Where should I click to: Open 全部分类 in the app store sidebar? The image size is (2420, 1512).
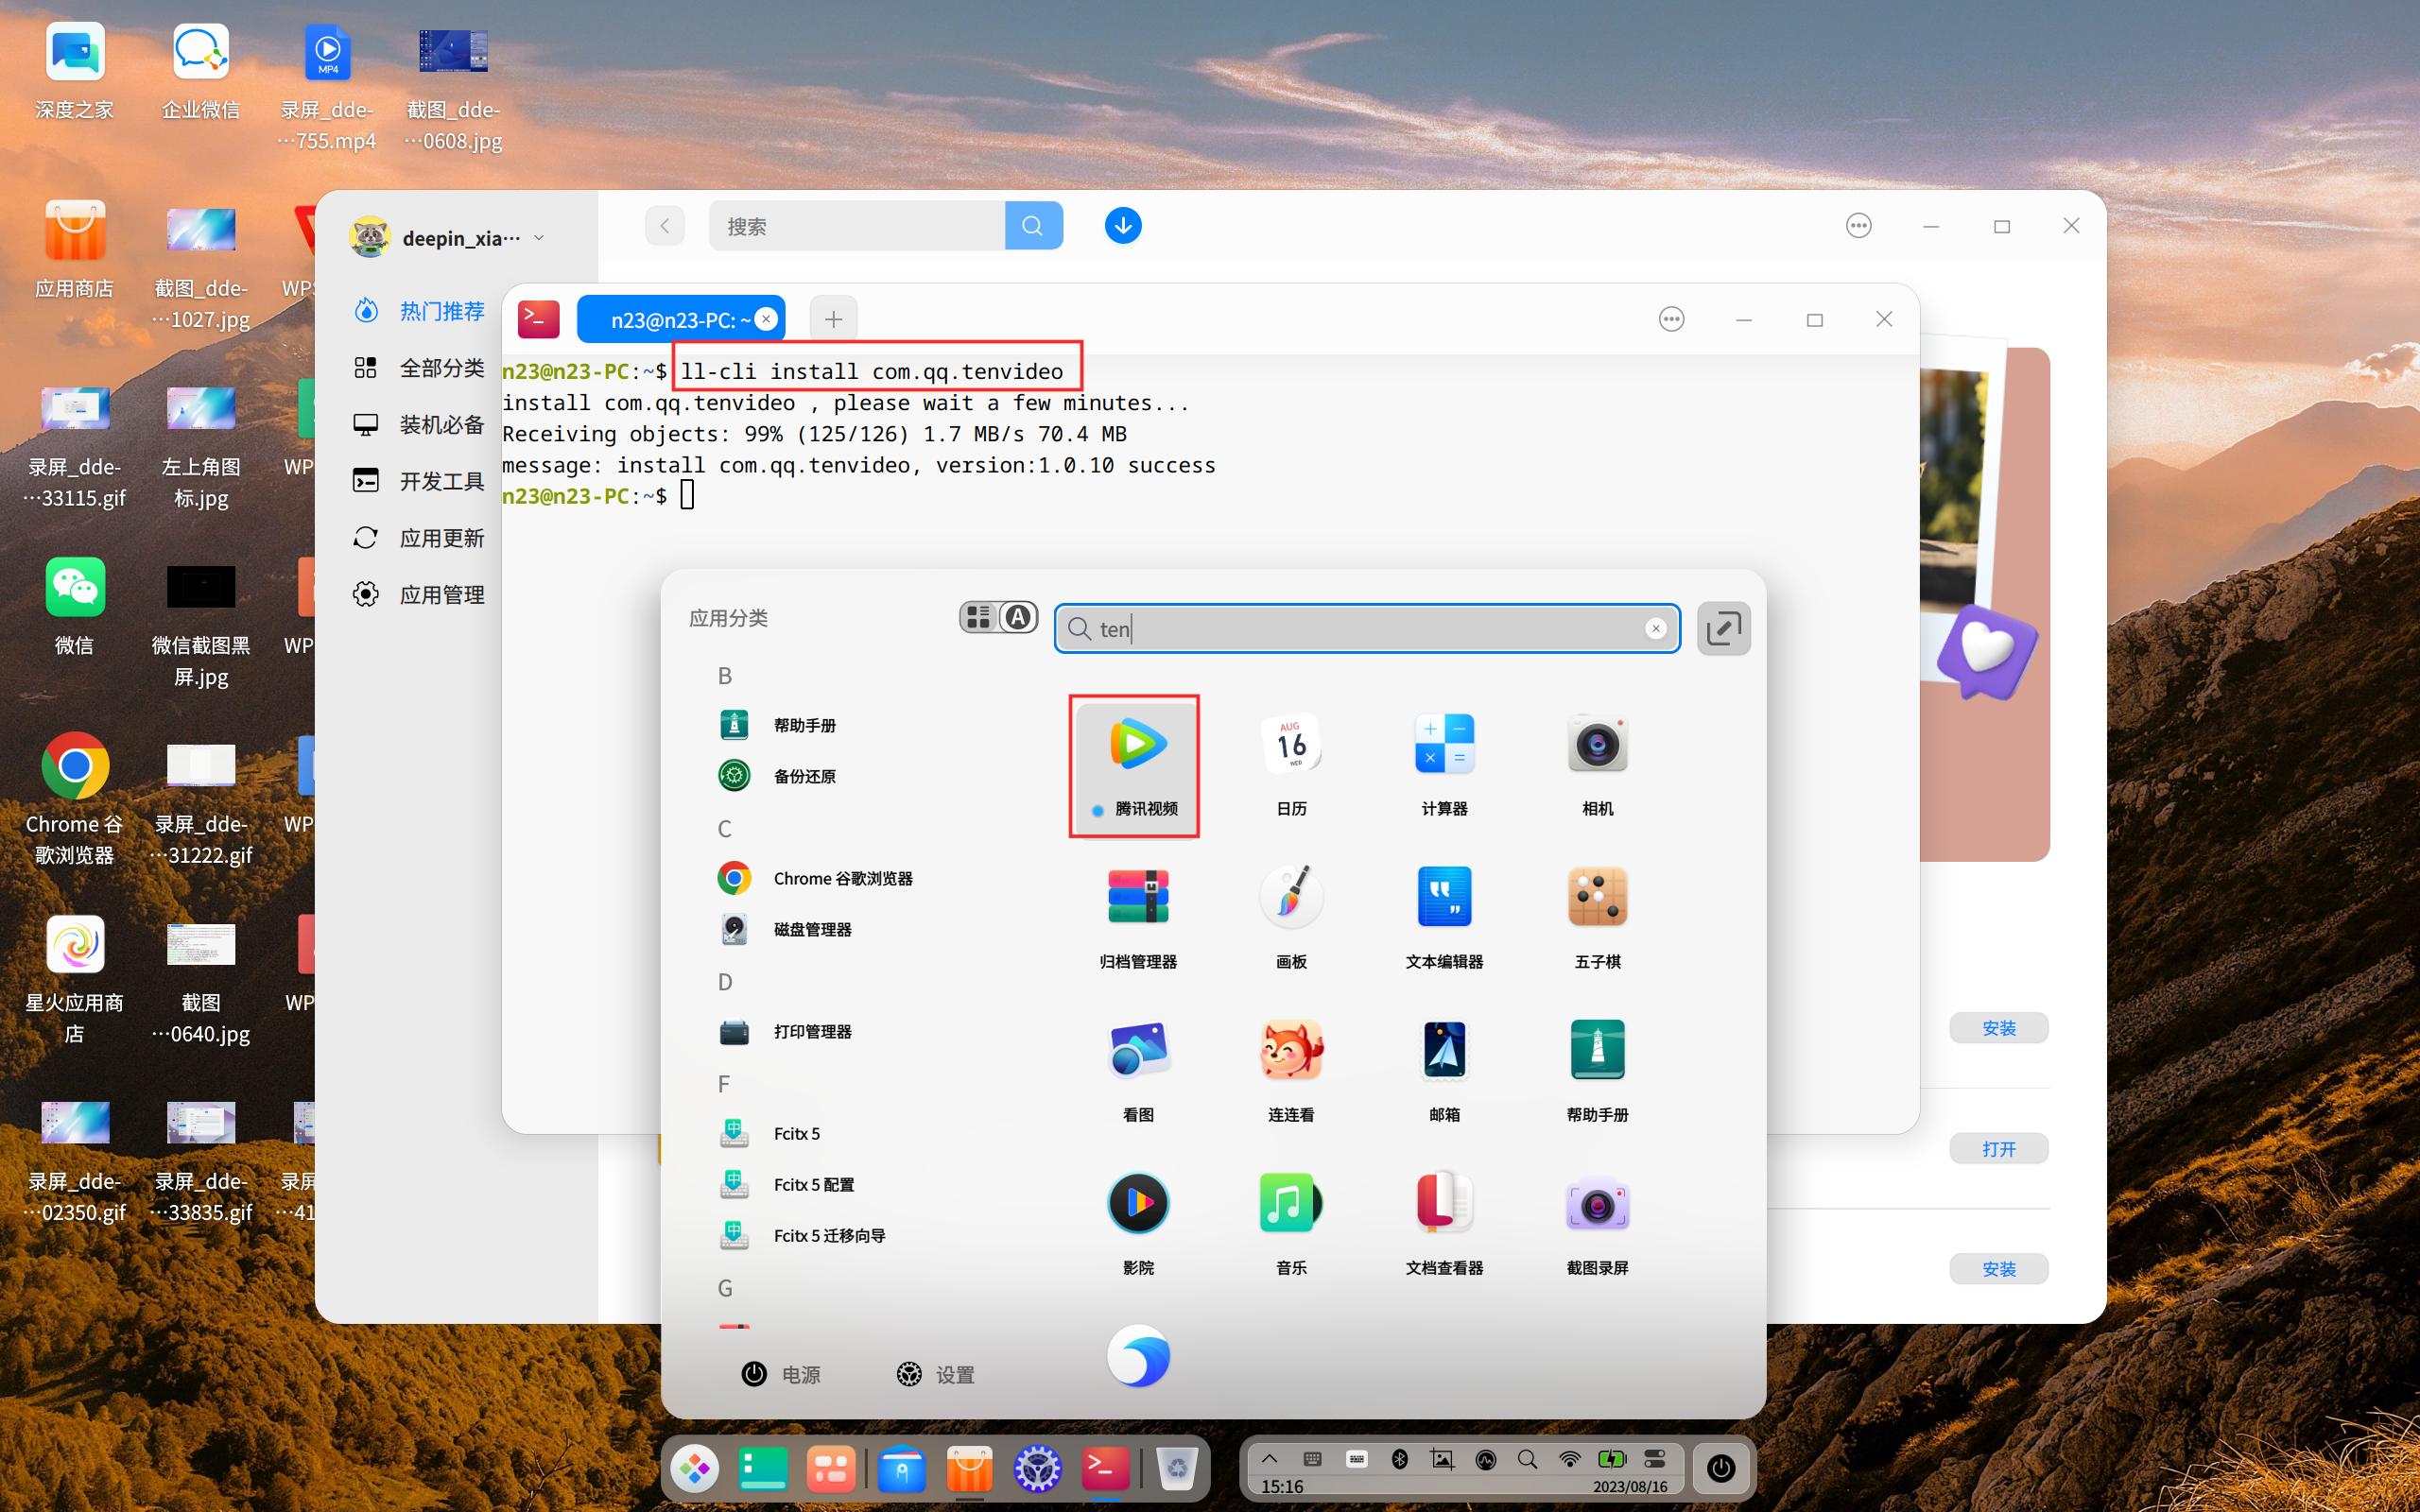pos(443,367)
